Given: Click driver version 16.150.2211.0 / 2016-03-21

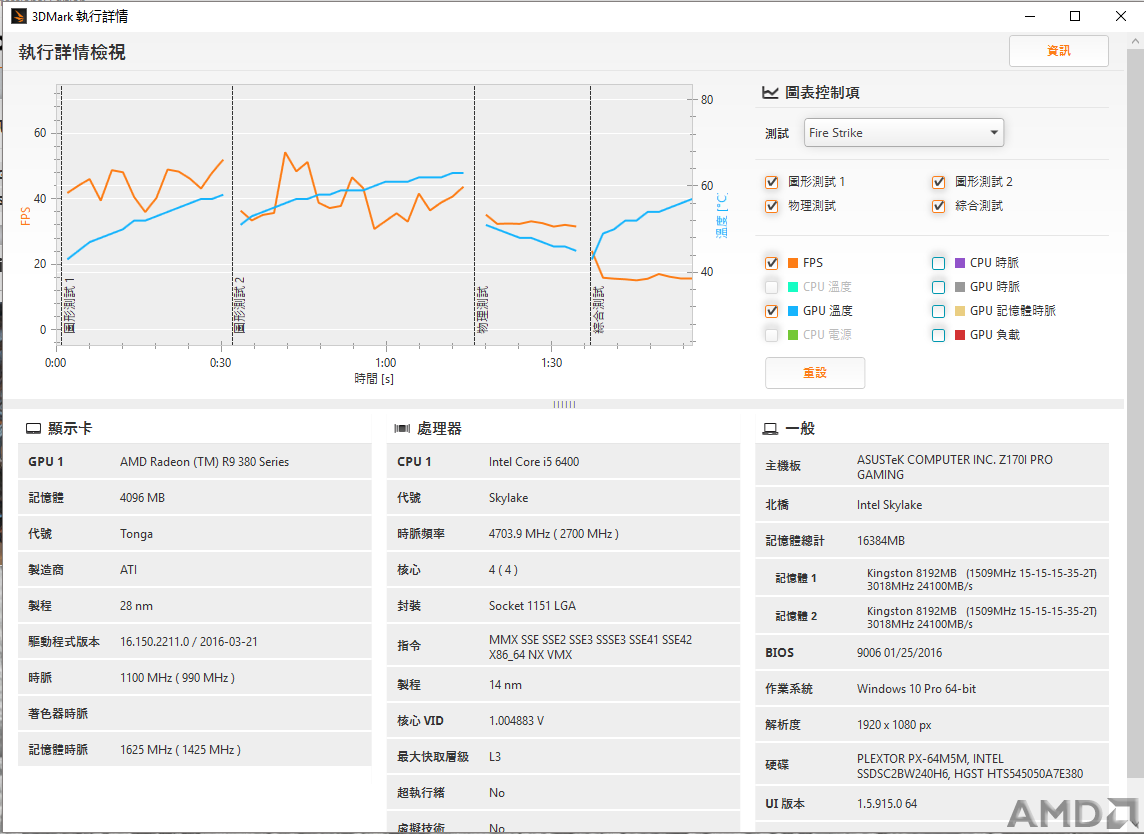Looking at the screenshot, I should tap(189, 641).
